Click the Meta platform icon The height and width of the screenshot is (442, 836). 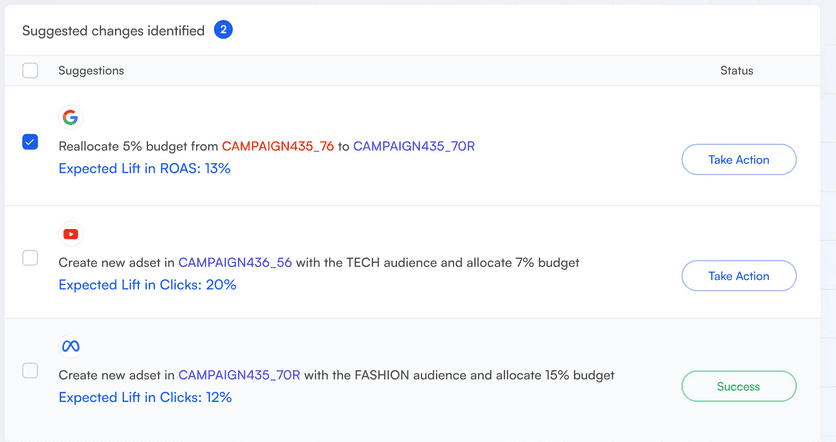pos(70,346)
